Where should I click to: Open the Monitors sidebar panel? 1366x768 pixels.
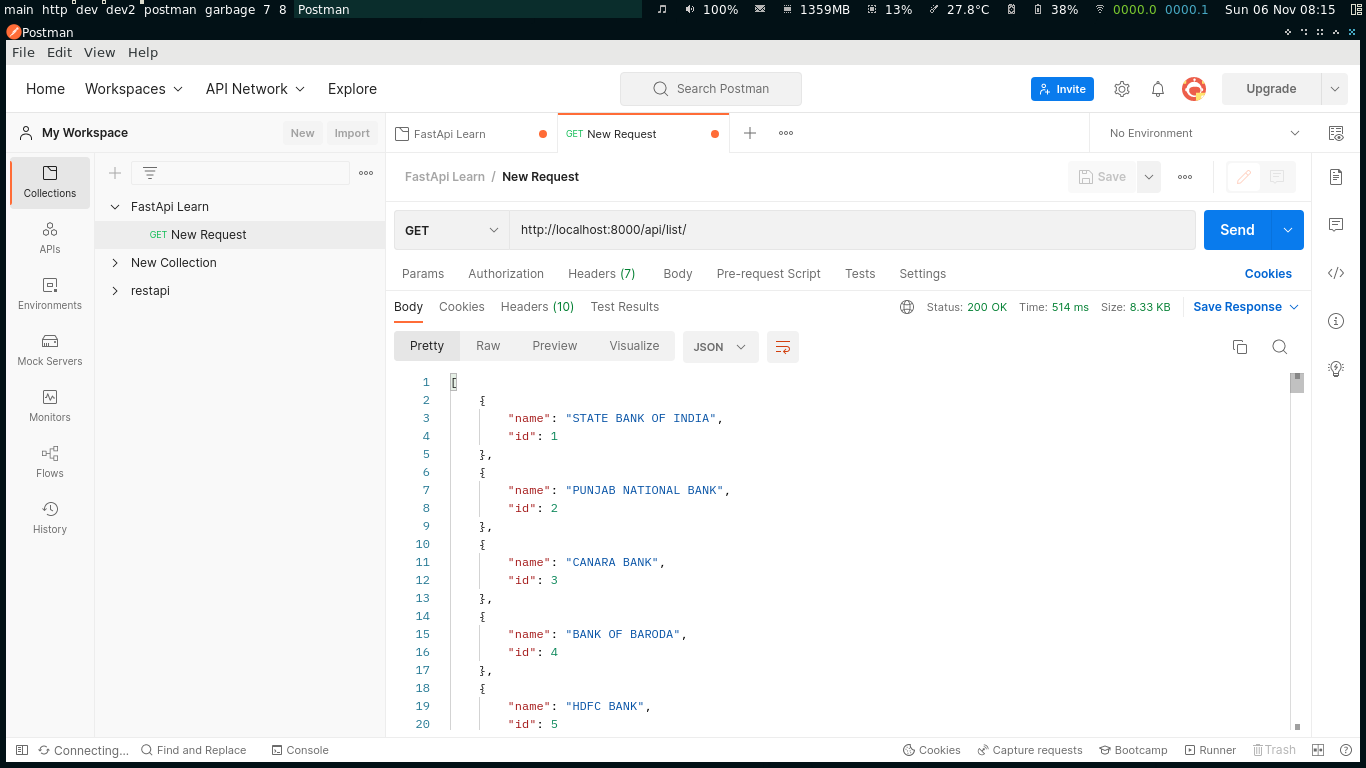click(50, 406)
